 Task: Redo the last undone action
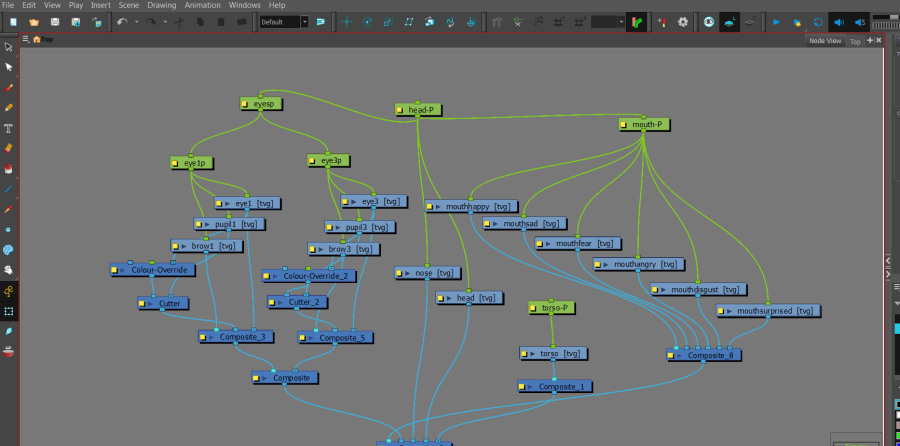pos(150,22)
